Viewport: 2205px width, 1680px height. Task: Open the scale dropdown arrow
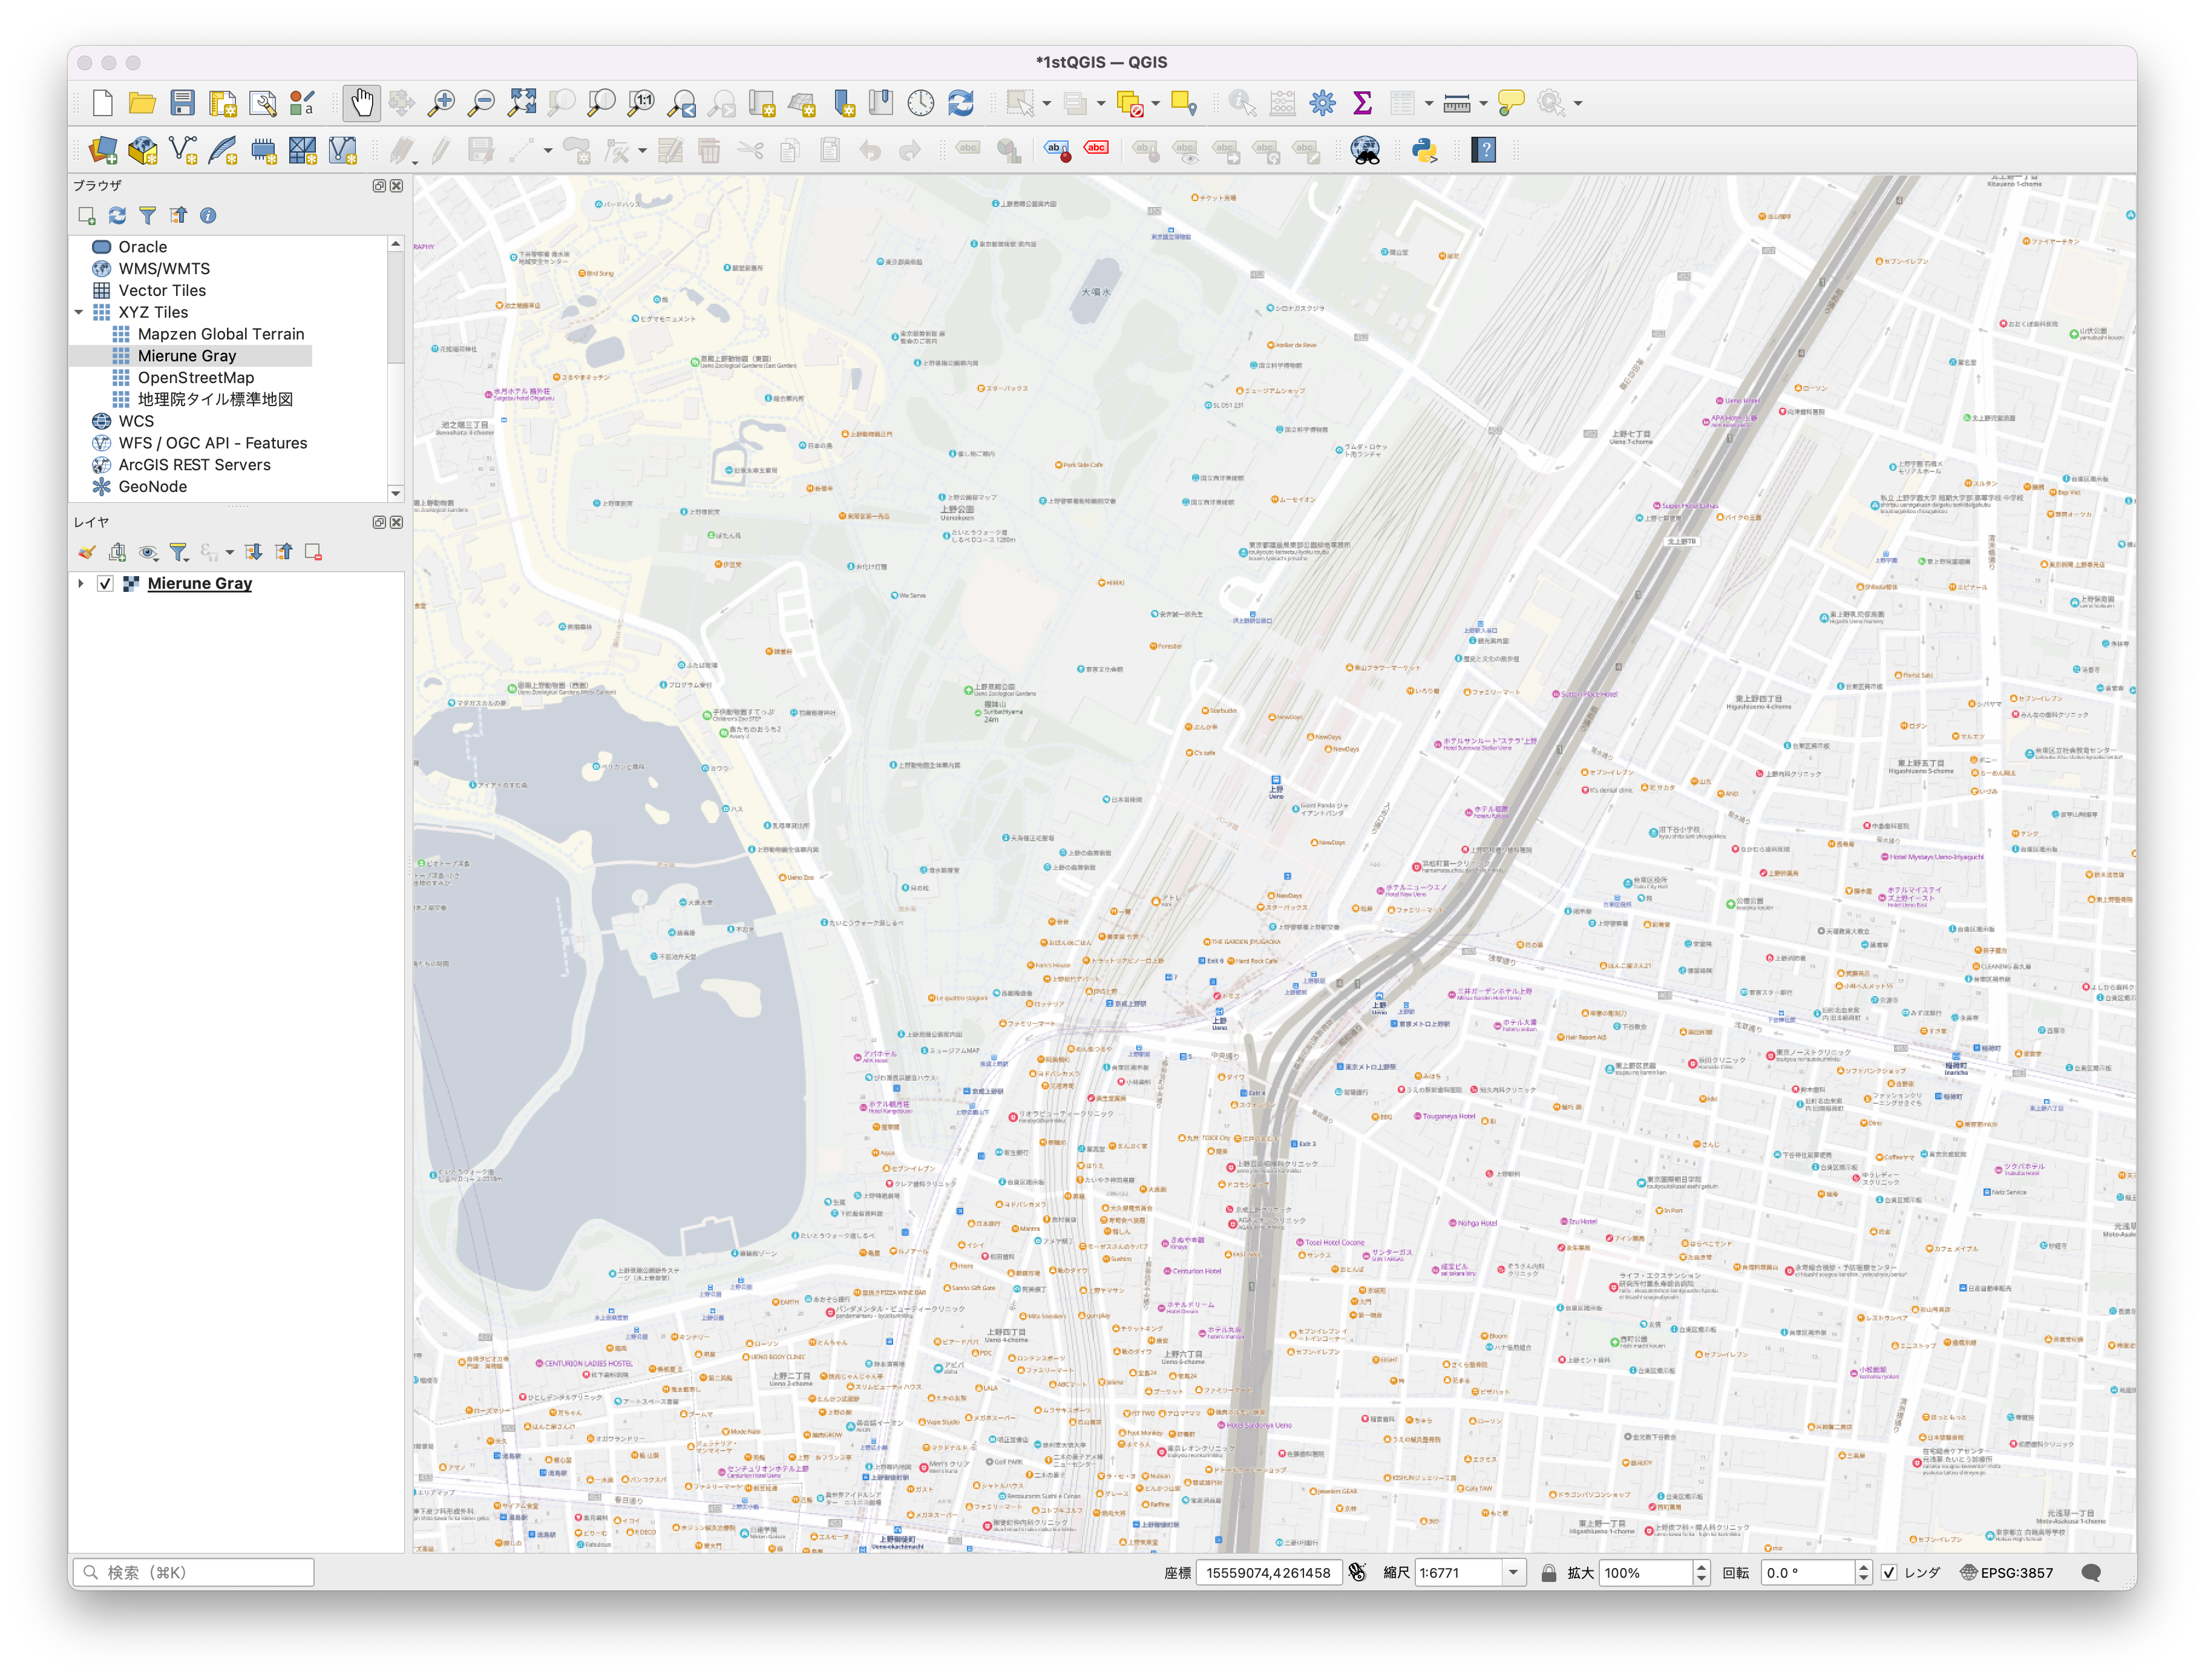point(1513,1573)
